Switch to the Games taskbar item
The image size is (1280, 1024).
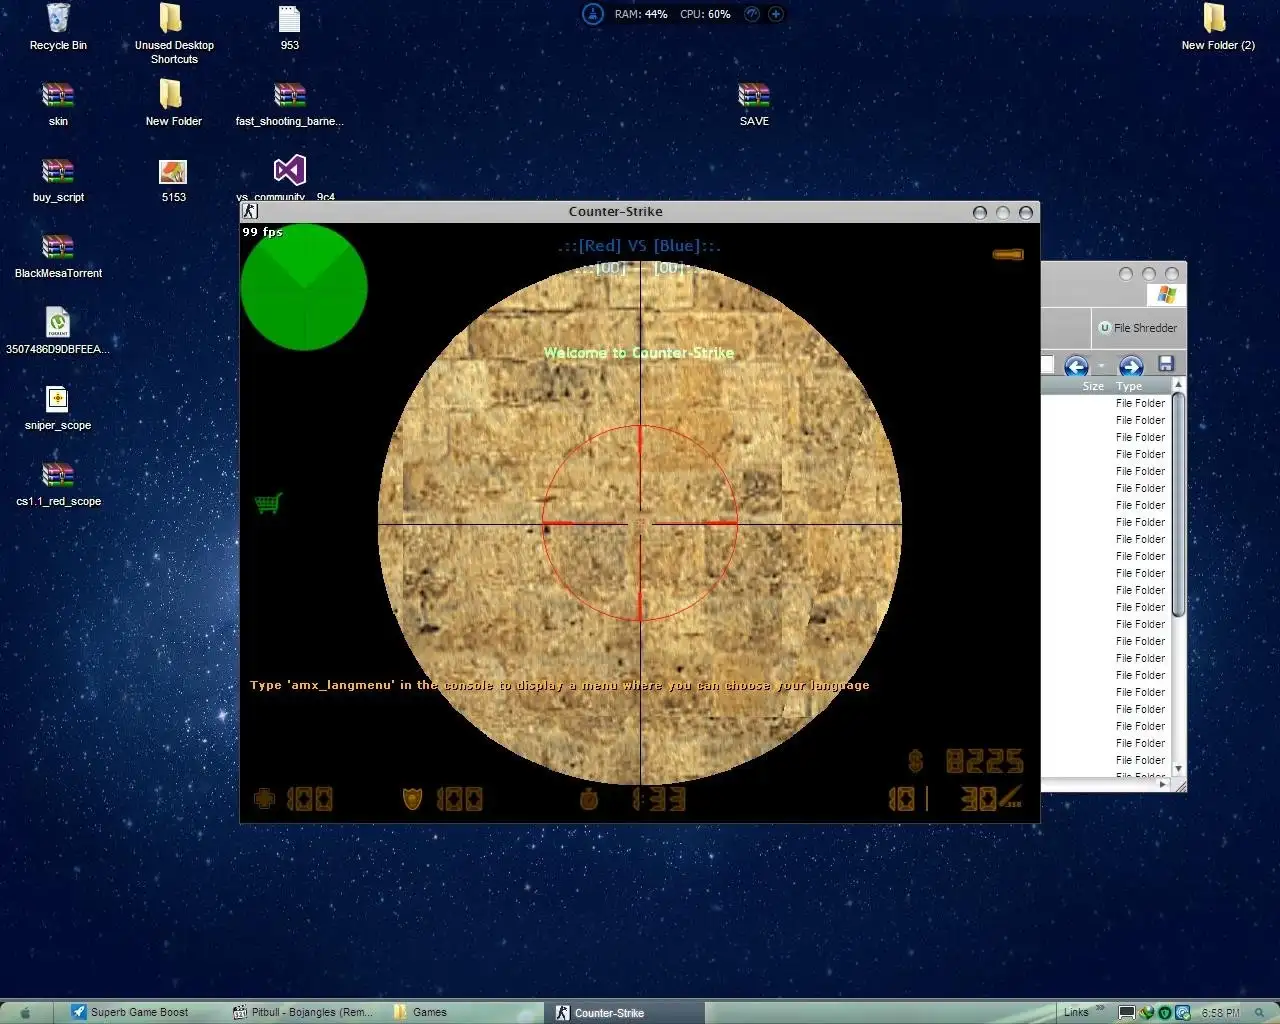pos(466,1012)
